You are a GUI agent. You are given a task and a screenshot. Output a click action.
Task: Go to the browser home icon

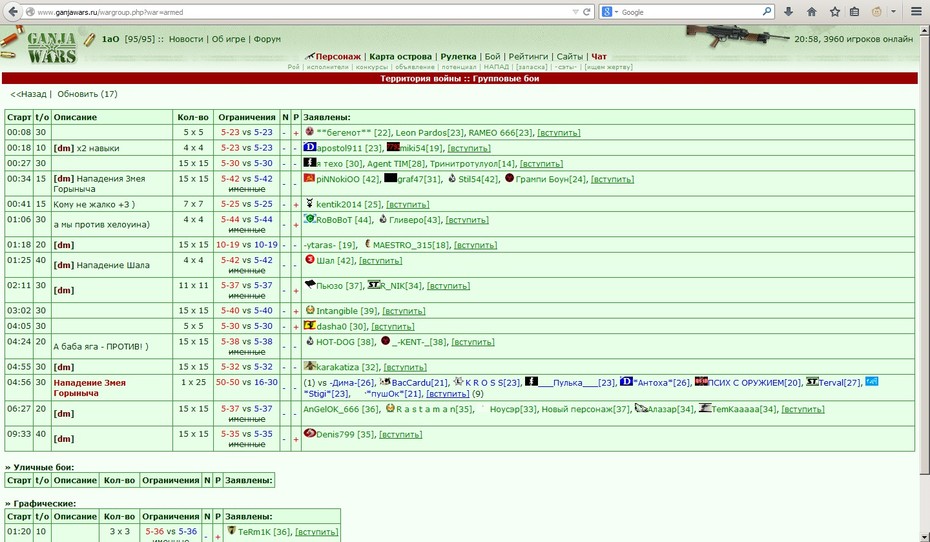pos(811,11)
